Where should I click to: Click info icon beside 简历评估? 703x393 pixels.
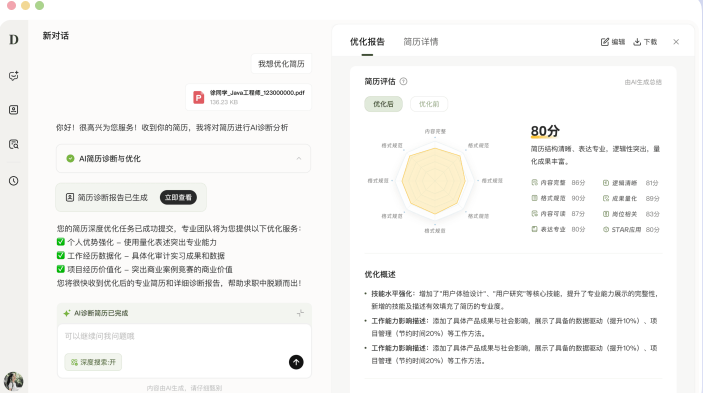pos(404,81)
